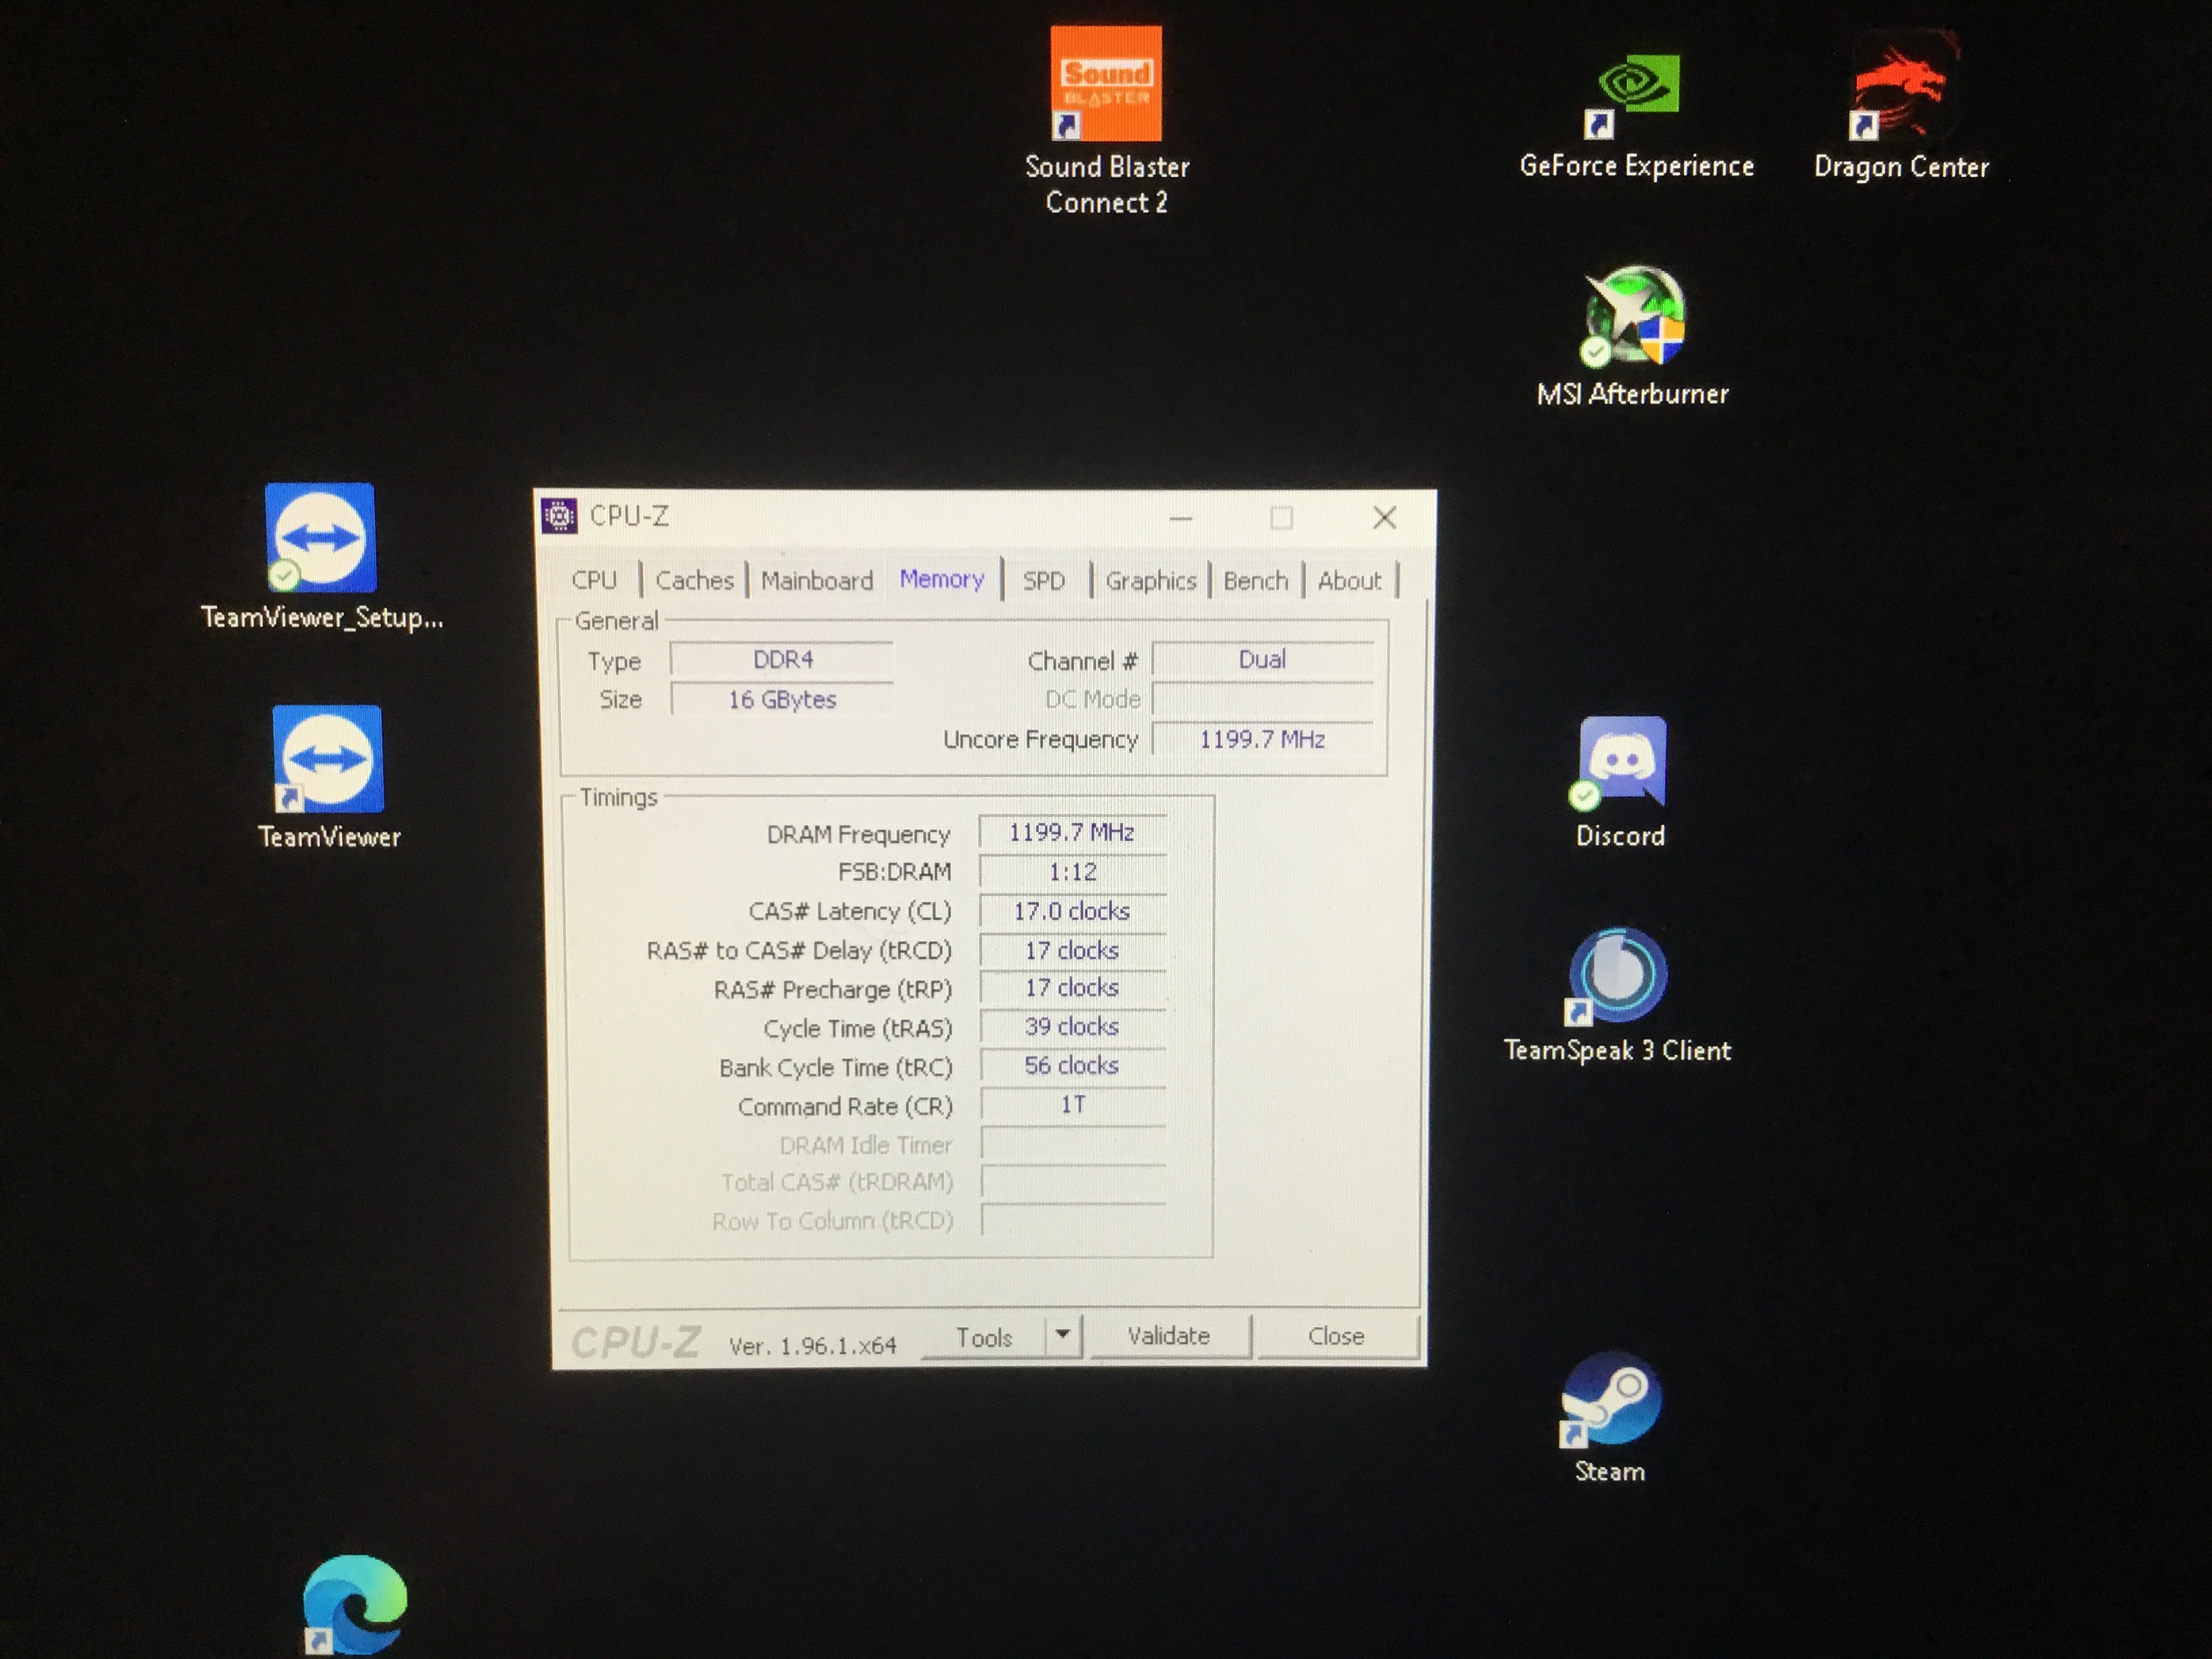
Task: Open Dragon Center shortcut
Action: pos(1901,88)
